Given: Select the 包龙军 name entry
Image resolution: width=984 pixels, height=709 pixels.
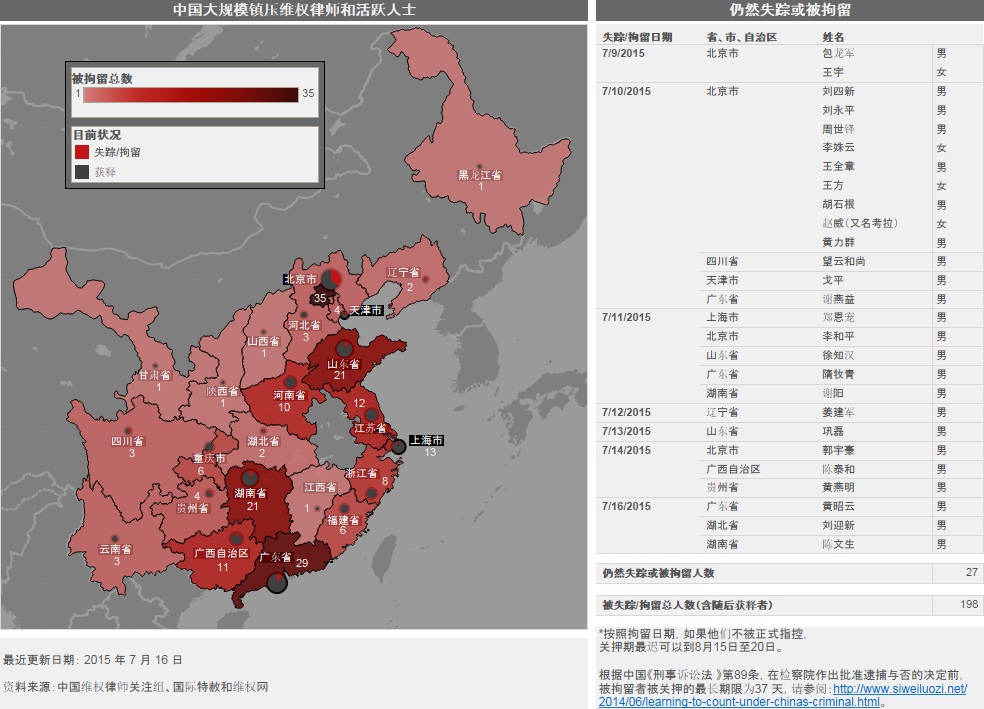Looking at the screenshot, I should point(838,53).
